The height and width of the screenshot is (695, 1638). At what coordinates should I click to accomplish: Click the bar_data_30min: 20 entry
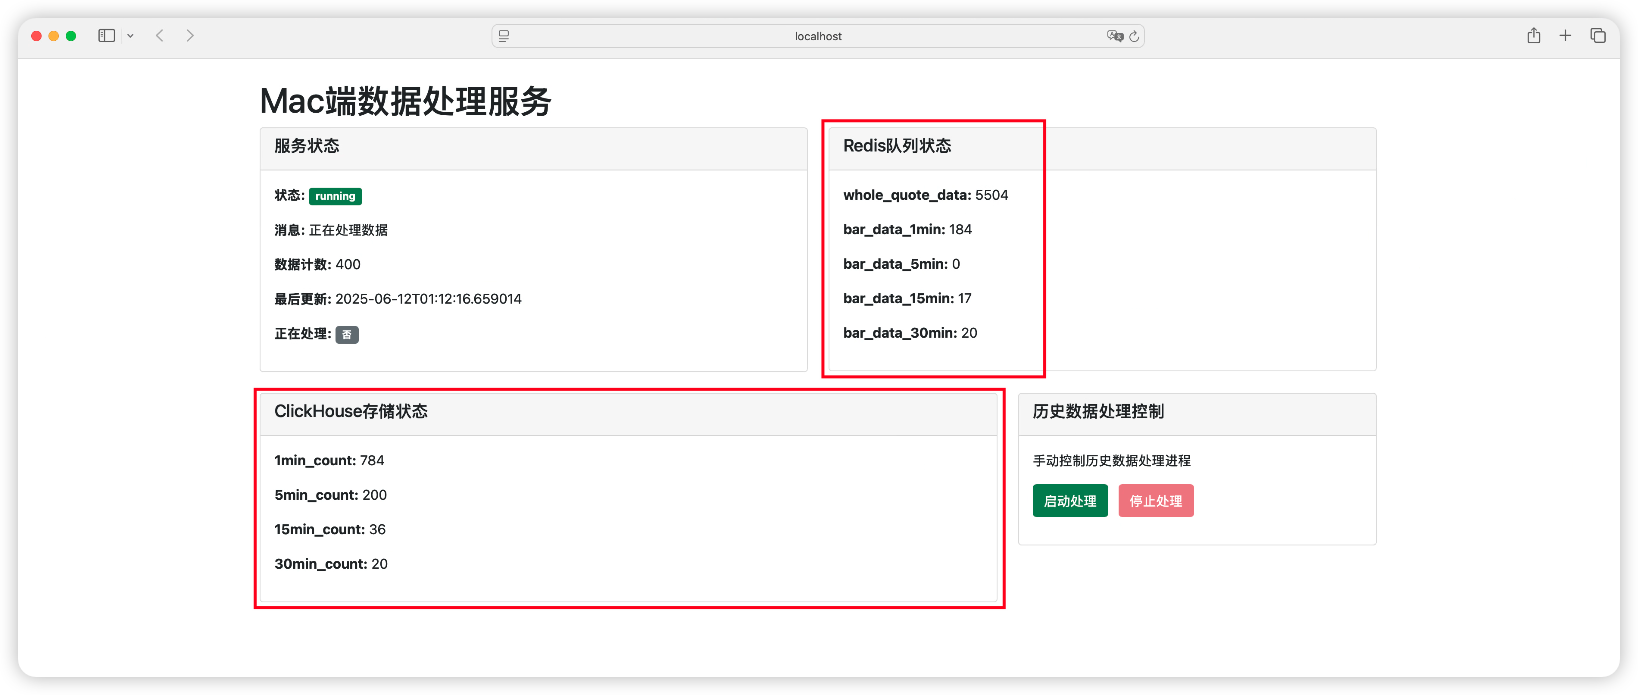910,333
